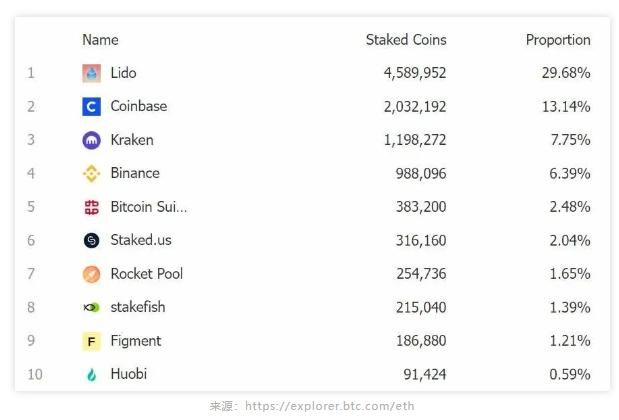Click the Huobi logo icon
This screenshot has width=619, height=420.
tap(91, 374)
